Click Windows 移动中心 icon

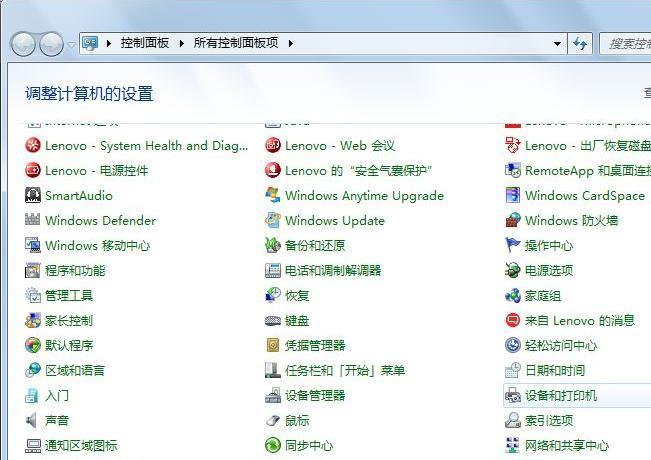[33, 245]
